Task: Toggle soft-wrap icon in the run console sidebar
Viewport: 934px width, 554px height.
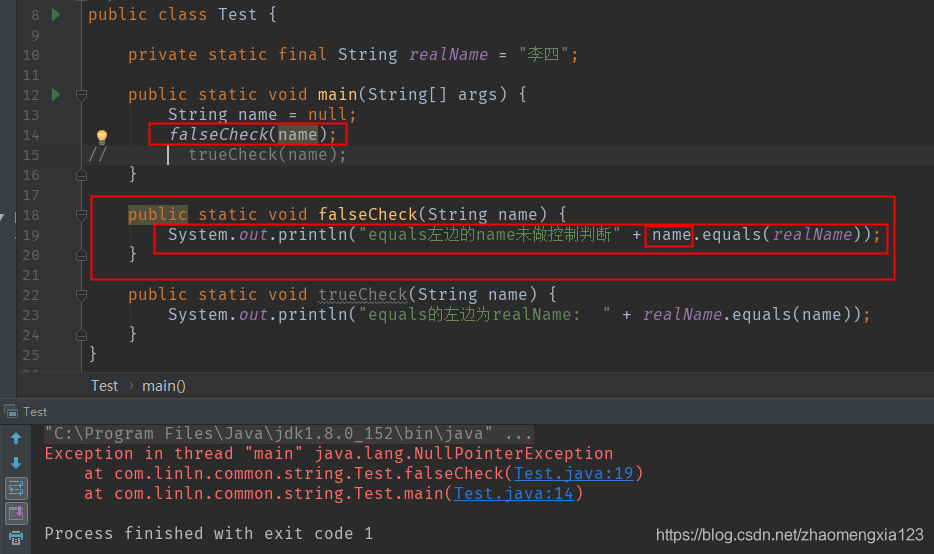Action: click(x=16, y=488)
